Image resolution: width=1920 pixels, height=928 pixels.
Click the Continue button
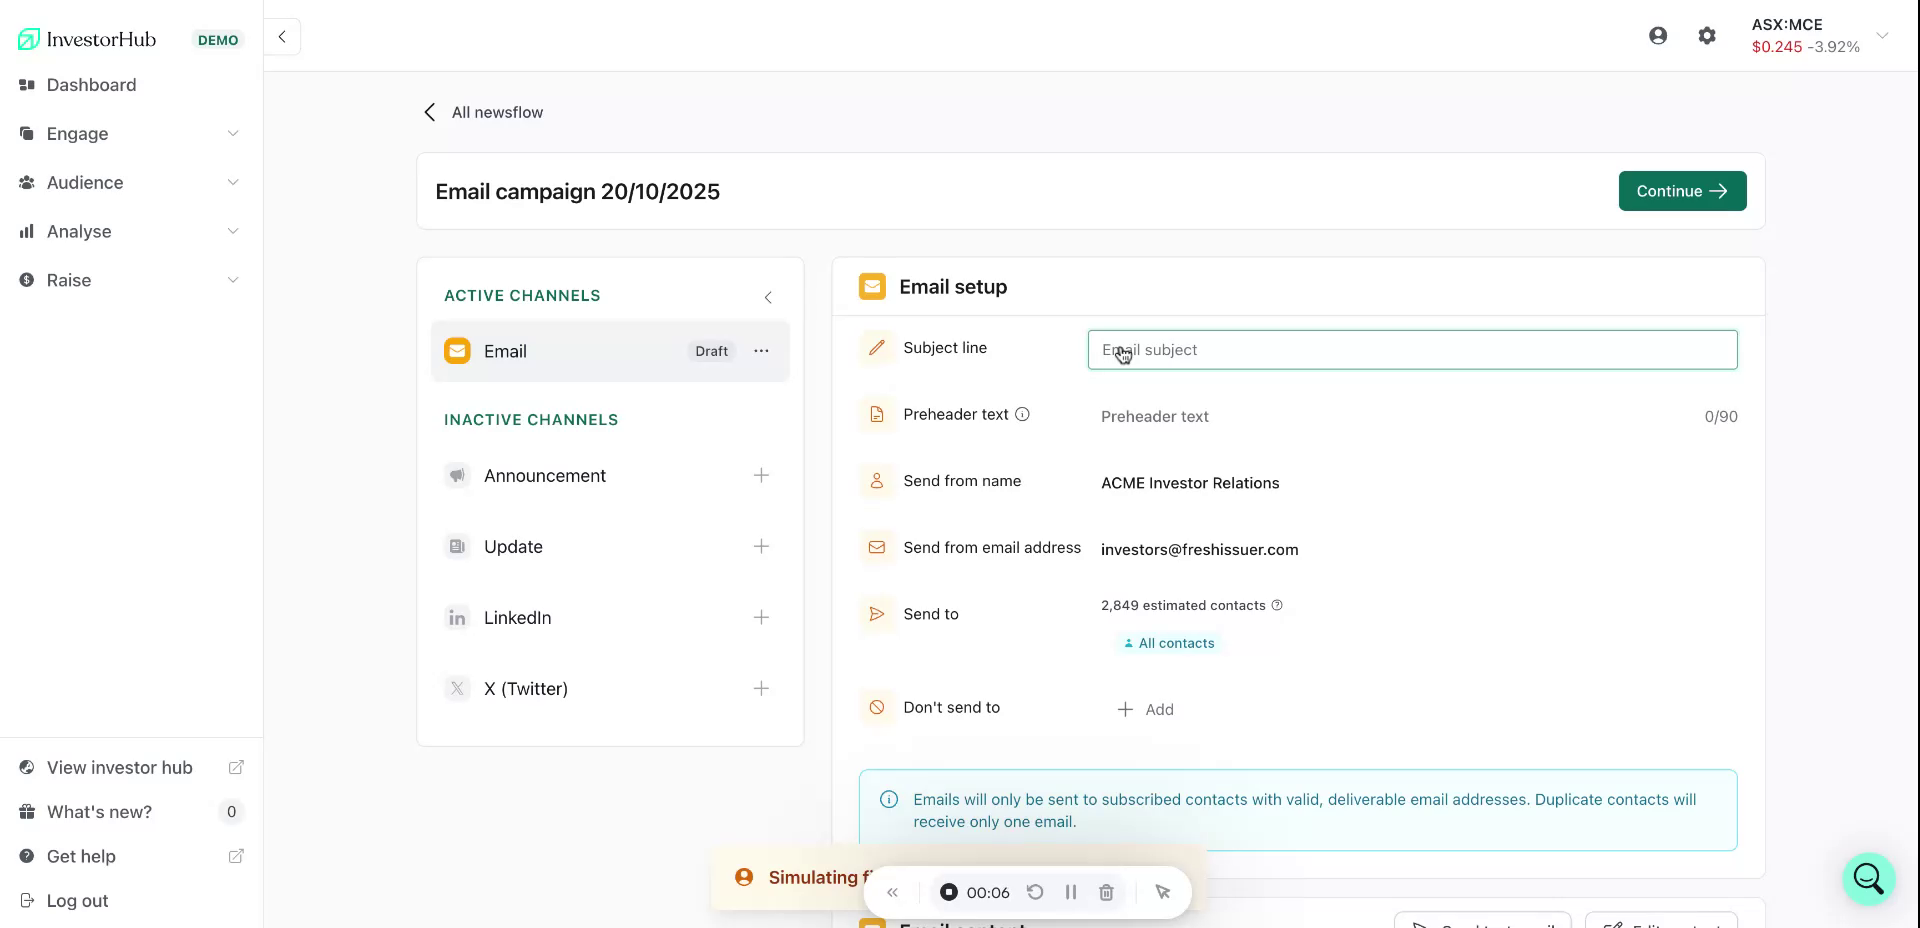1682,191
